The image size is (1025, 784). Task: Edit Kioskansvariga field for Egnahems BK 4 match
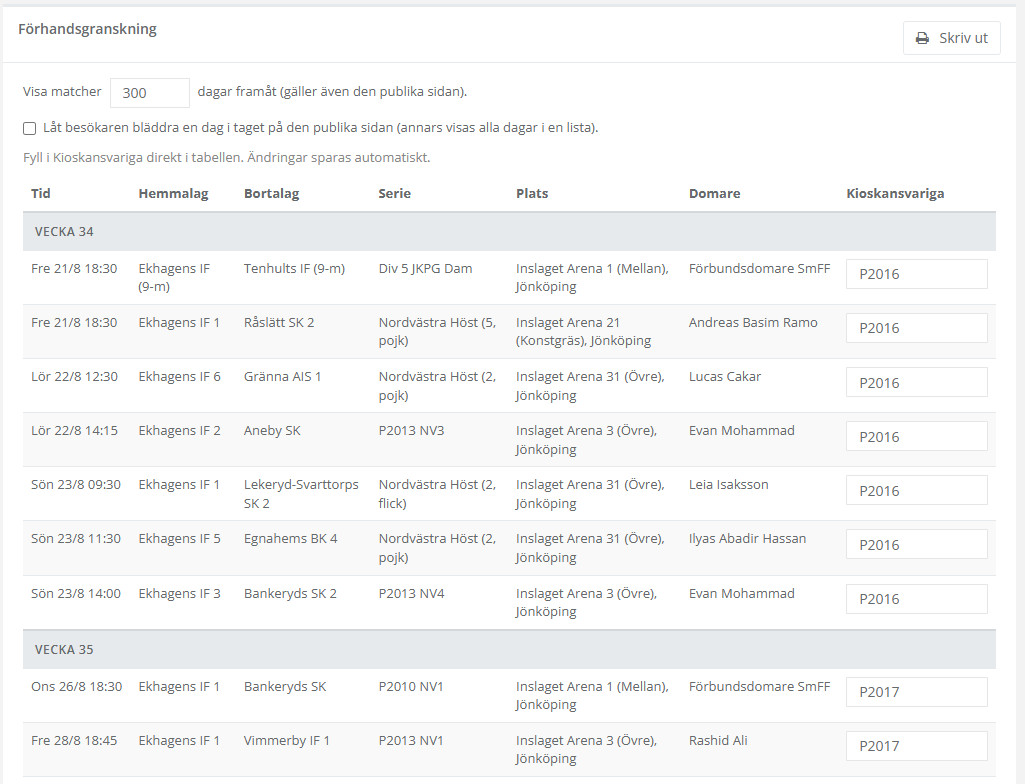click(x=916, y=545)
